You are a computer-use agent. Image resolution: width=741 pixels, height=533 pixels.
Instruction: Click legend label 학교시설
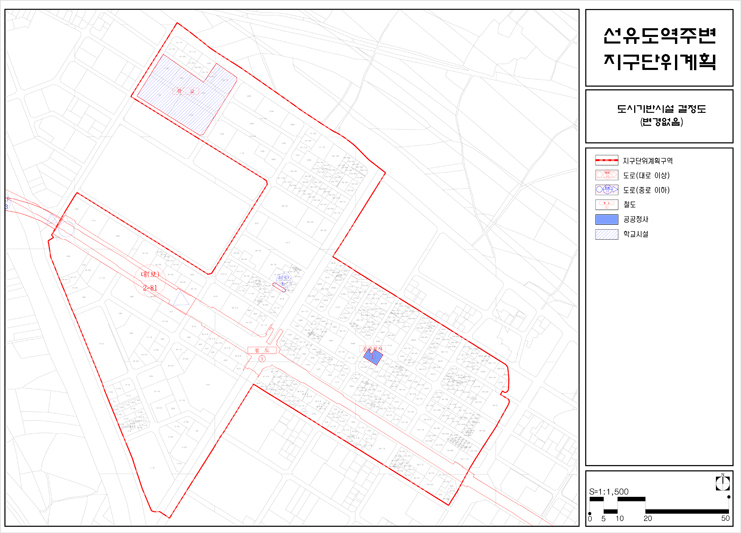pyautogui.click(x=636, y=234)
